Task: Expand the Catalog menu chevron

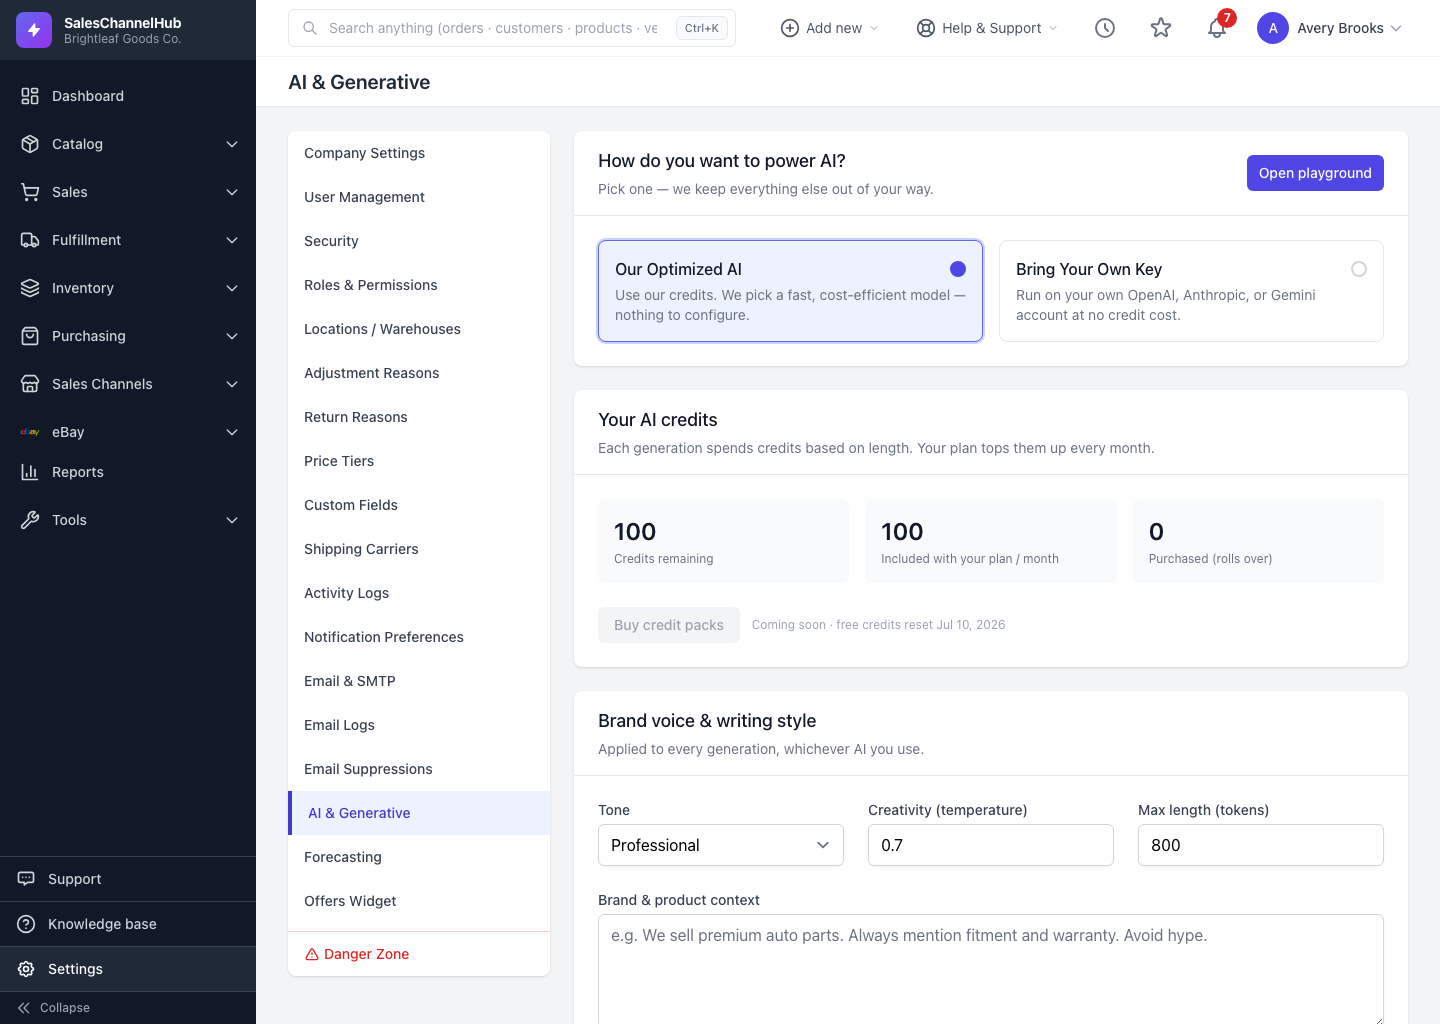Action: (232, 144)
